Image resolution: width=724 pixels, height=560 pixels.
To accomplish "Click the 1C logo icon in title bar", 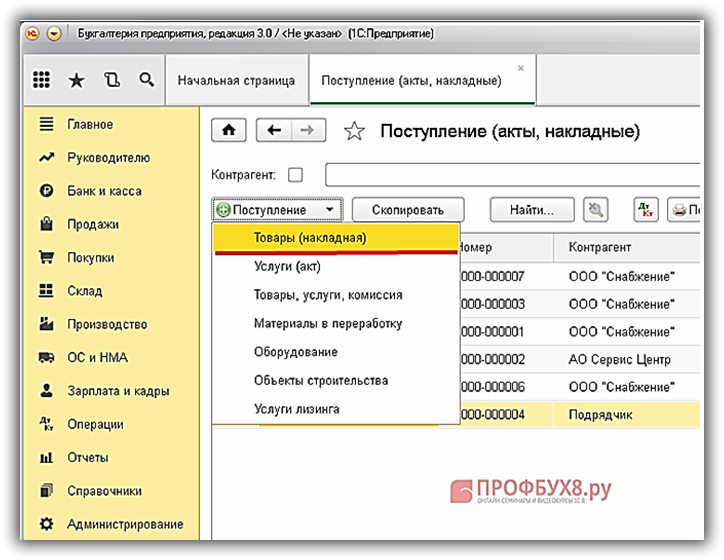I will tap(32, 34).
